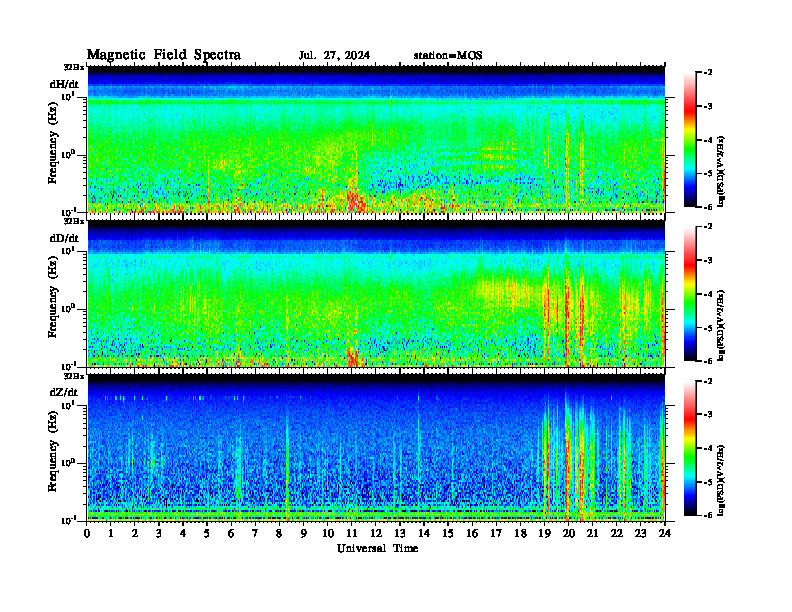Viewport: 792px width, 612px height.
Task: Click inside the dD/dt spectrogram plot
Action: 376,293
